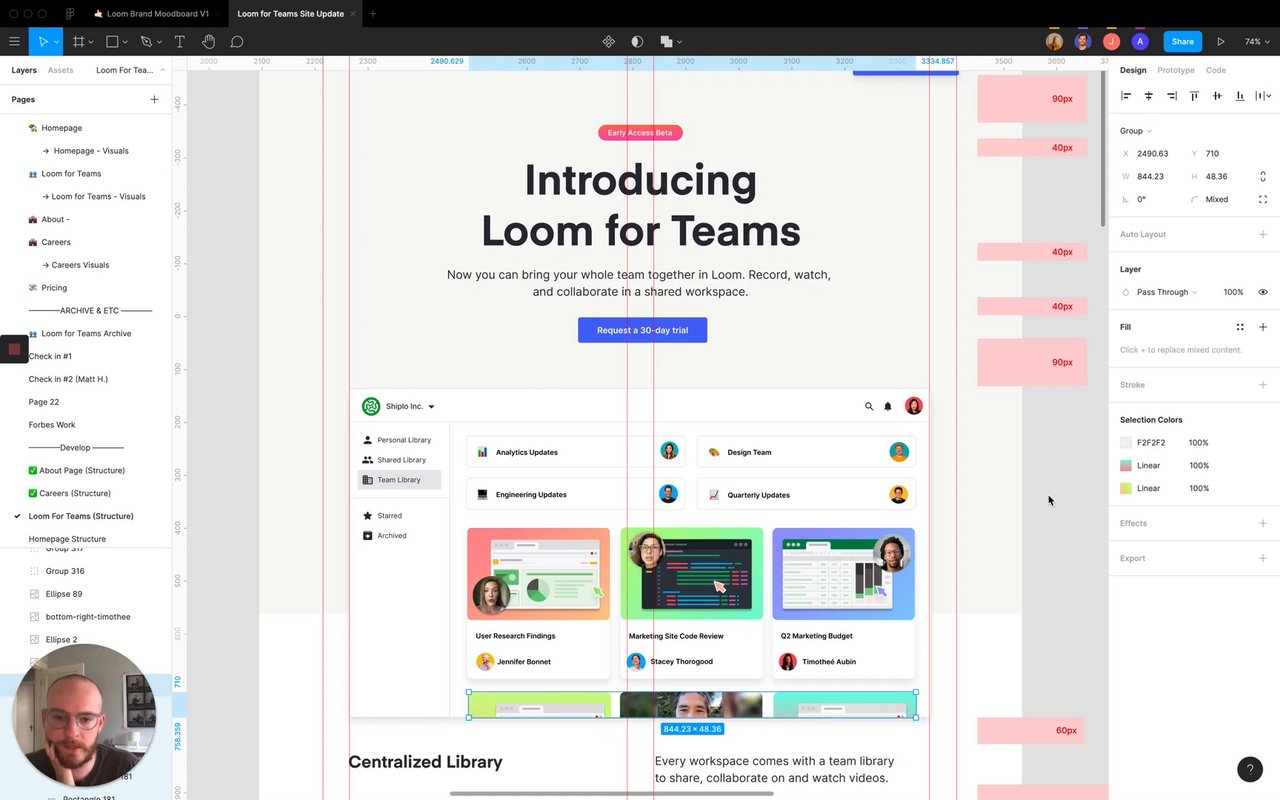1280x800 pixels.
Task: Open the Homepage page
Action: coord(62,128)
